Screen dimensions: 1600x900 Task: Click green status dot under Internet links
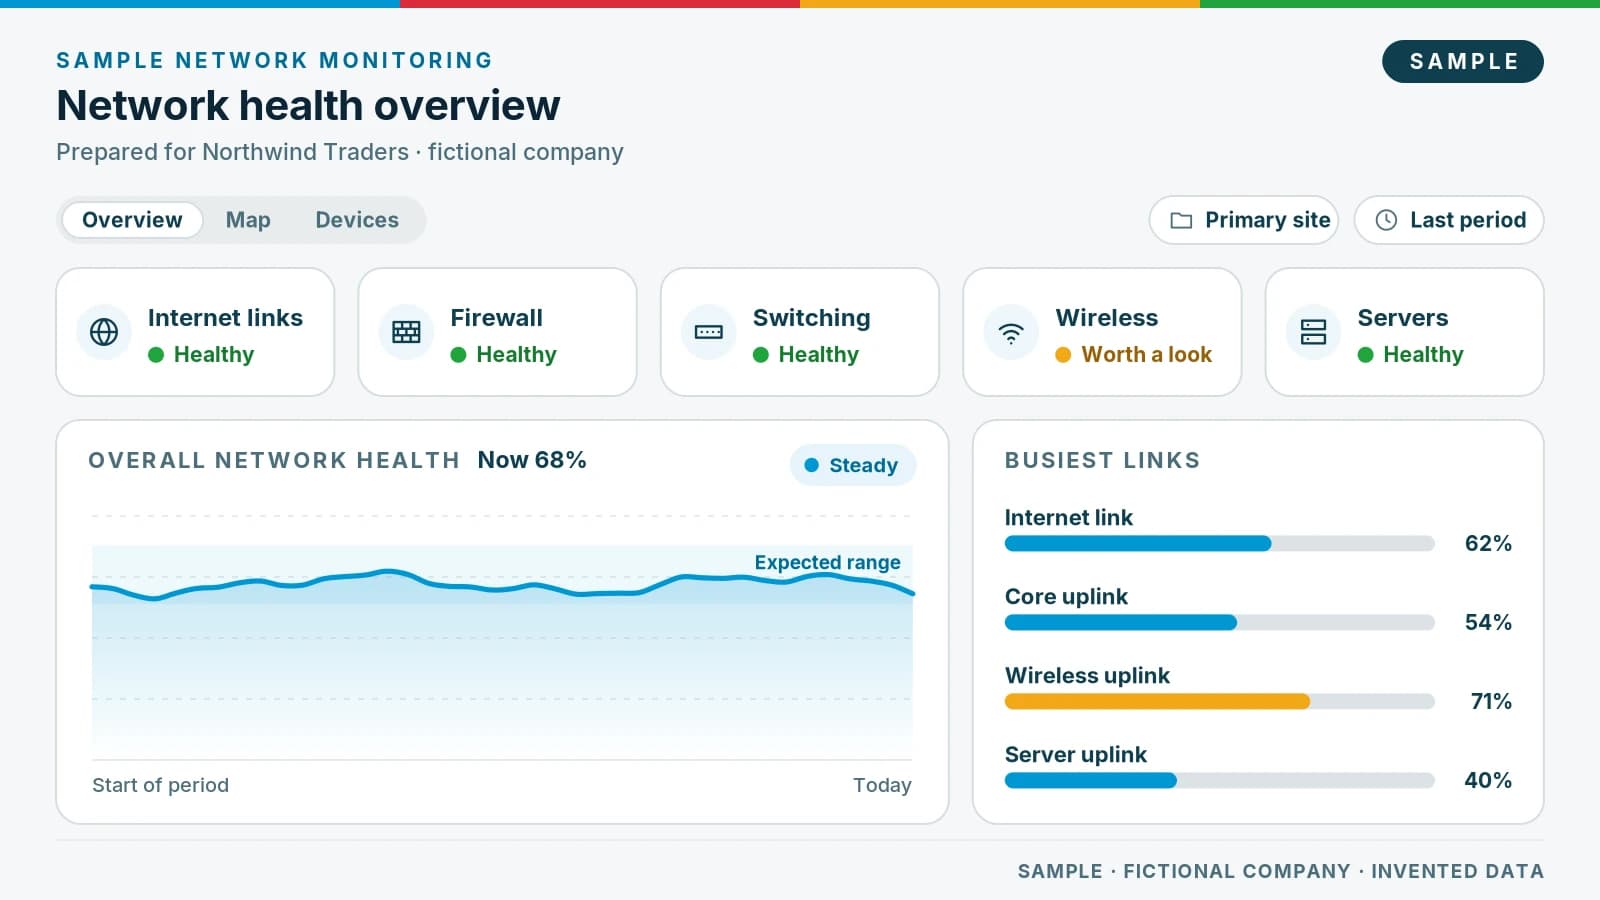tap(156, 354)
